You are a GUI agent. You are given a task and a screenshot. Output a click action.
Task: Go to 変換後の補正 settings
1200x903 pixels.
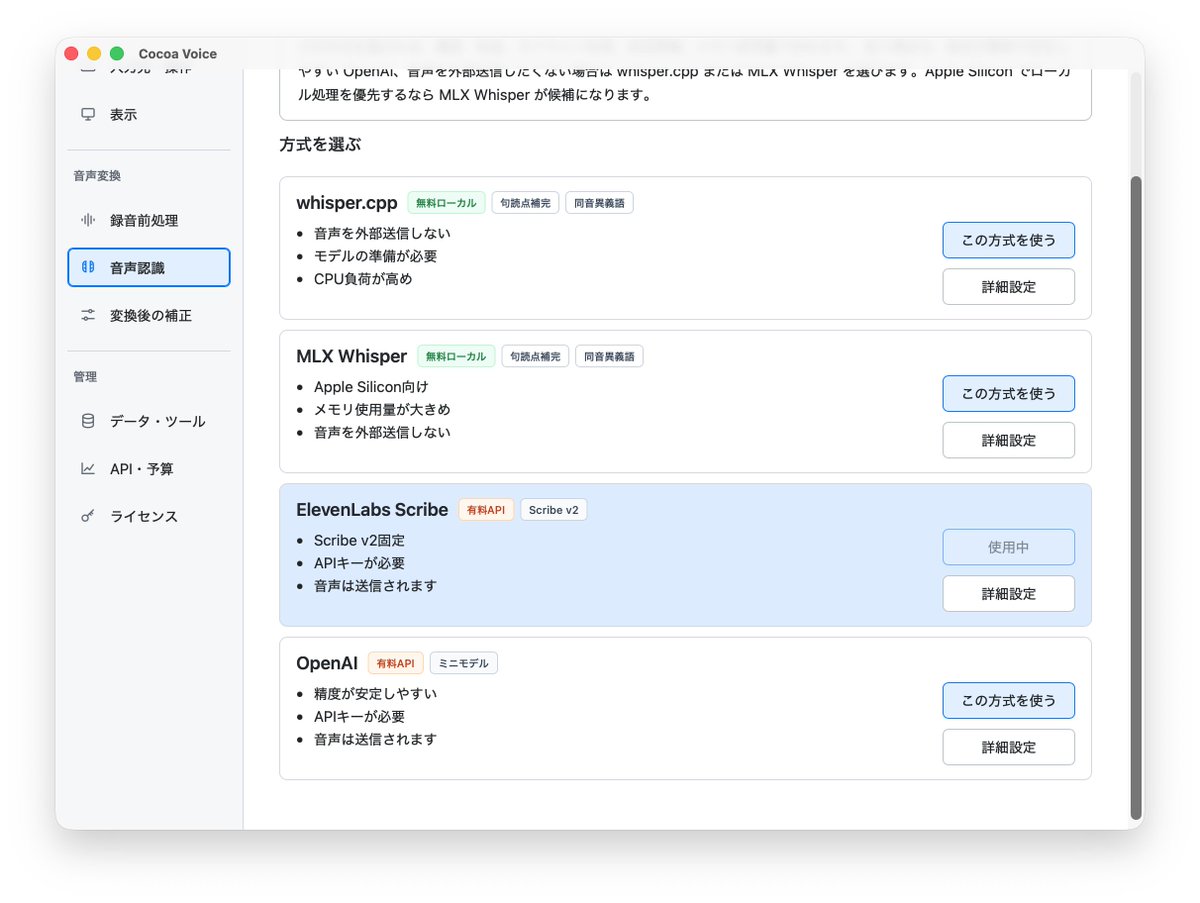click(149, 315)
